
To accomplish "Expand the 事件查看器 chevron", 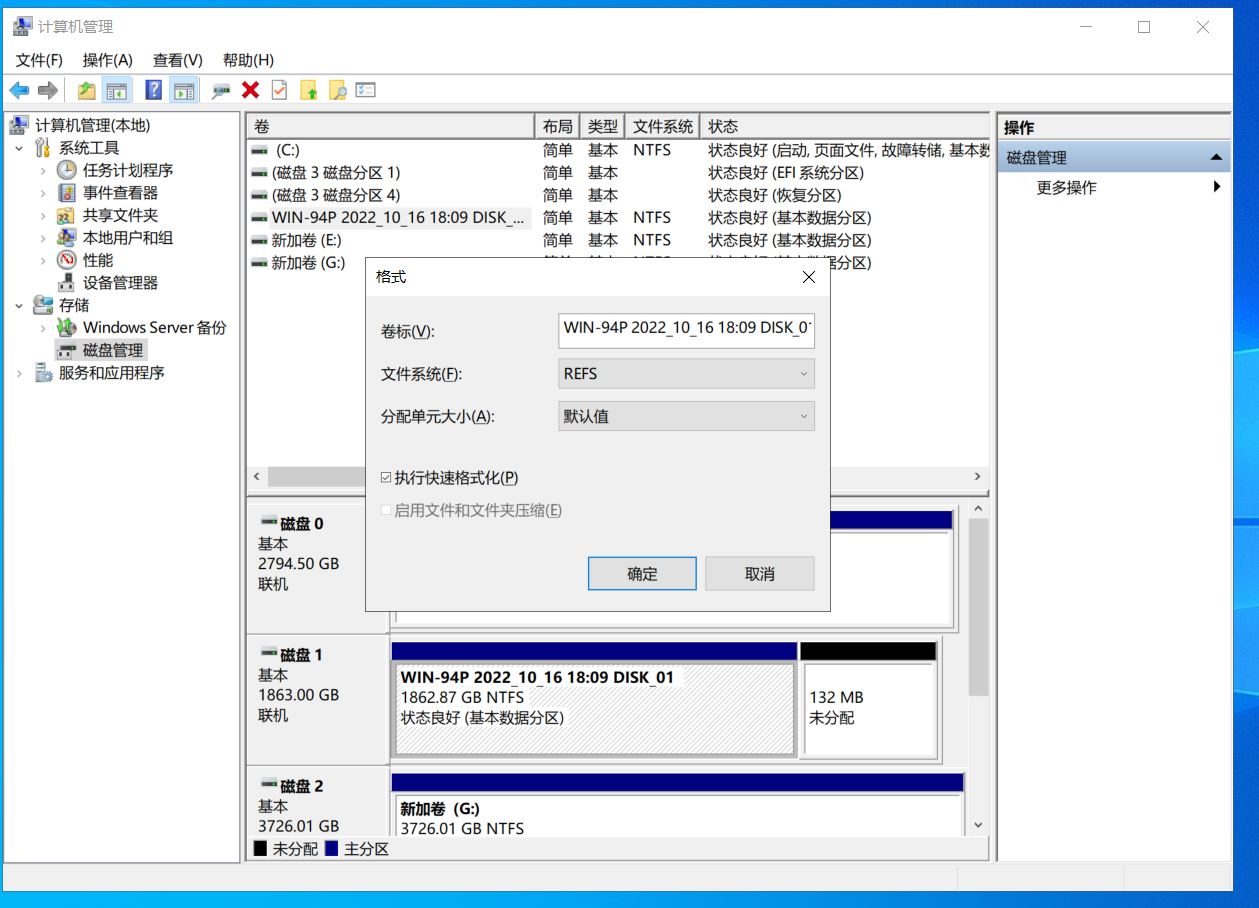I will (x=43, y=193).
